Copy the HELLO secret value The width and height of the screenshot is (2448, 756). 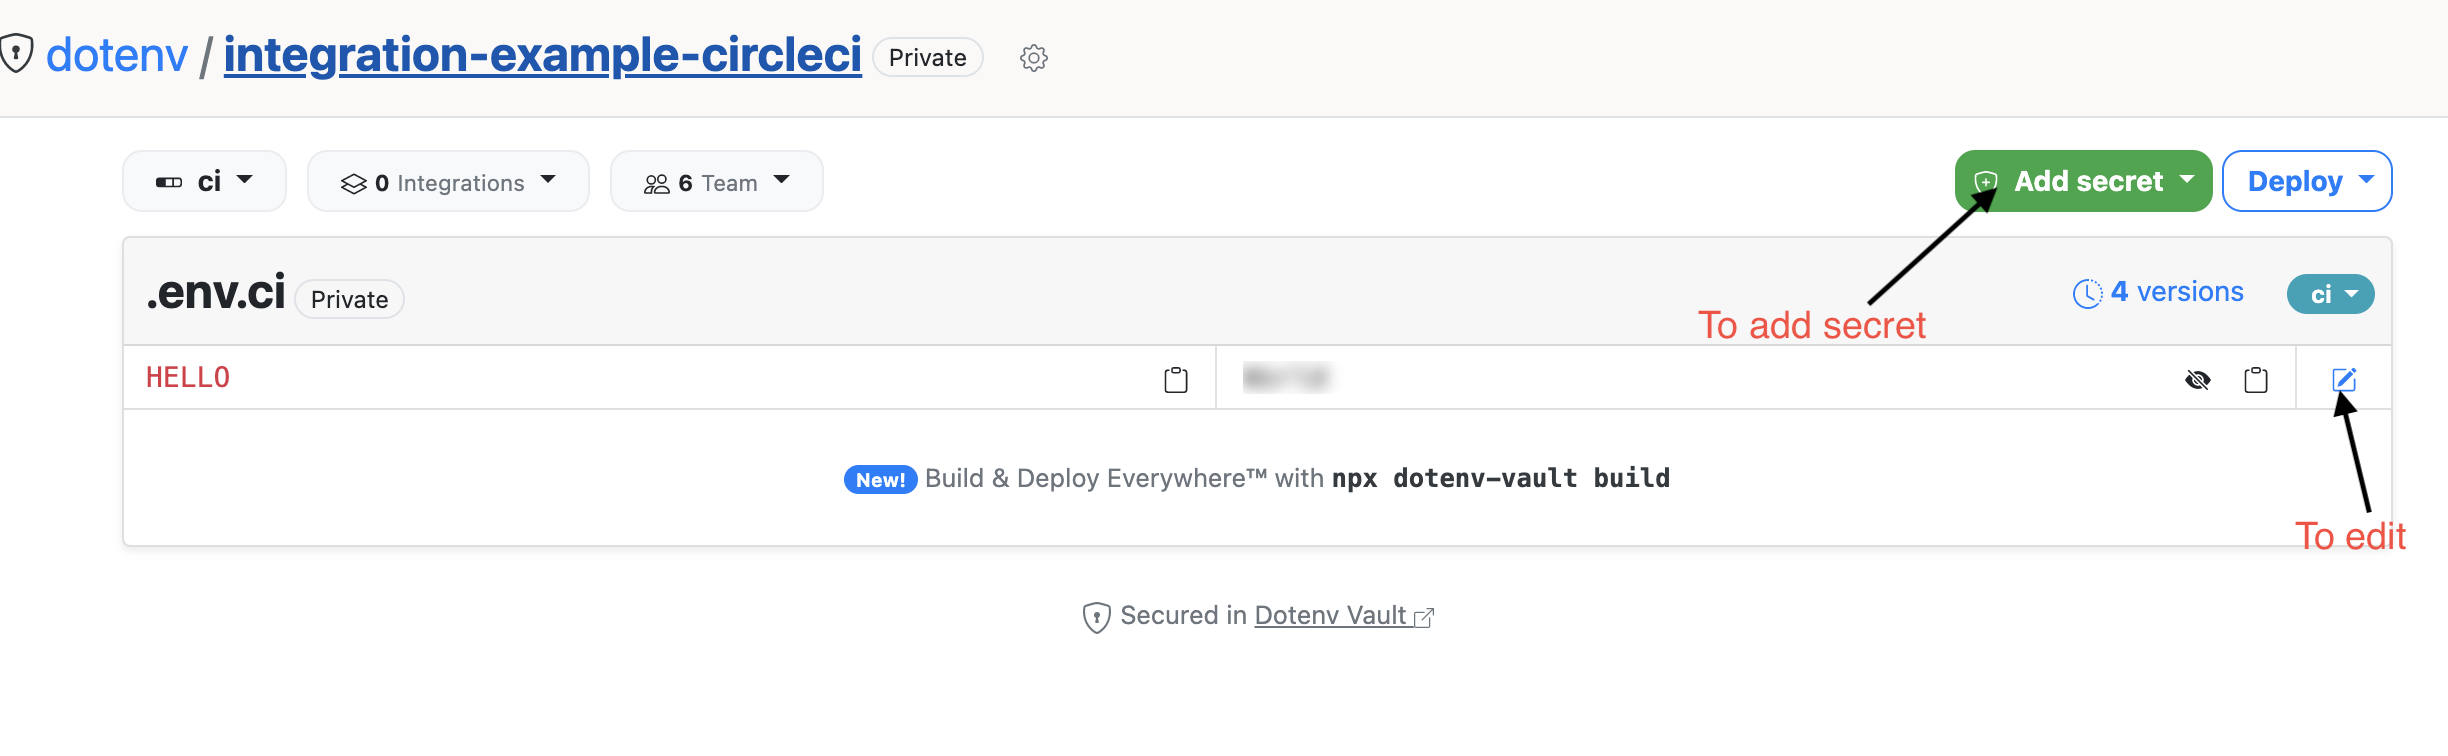[2256, 380]
